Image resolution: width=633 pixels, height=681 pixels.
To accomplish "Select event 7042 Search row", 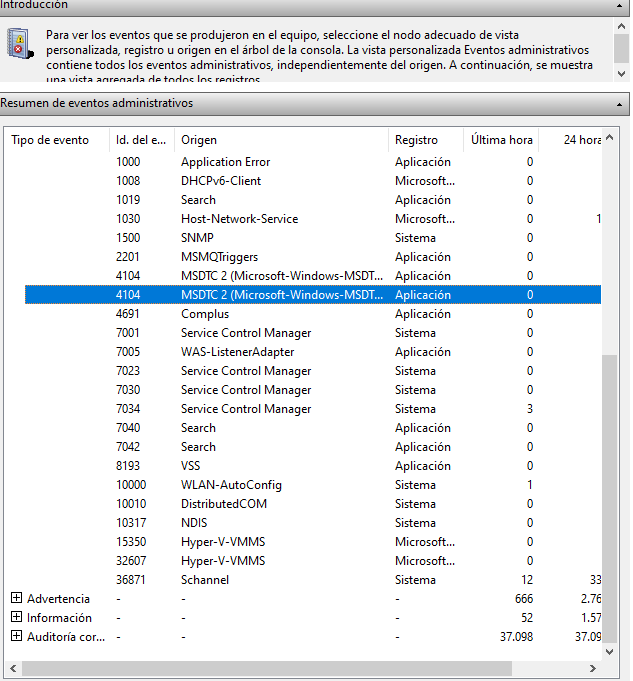I will click(313, 447).
